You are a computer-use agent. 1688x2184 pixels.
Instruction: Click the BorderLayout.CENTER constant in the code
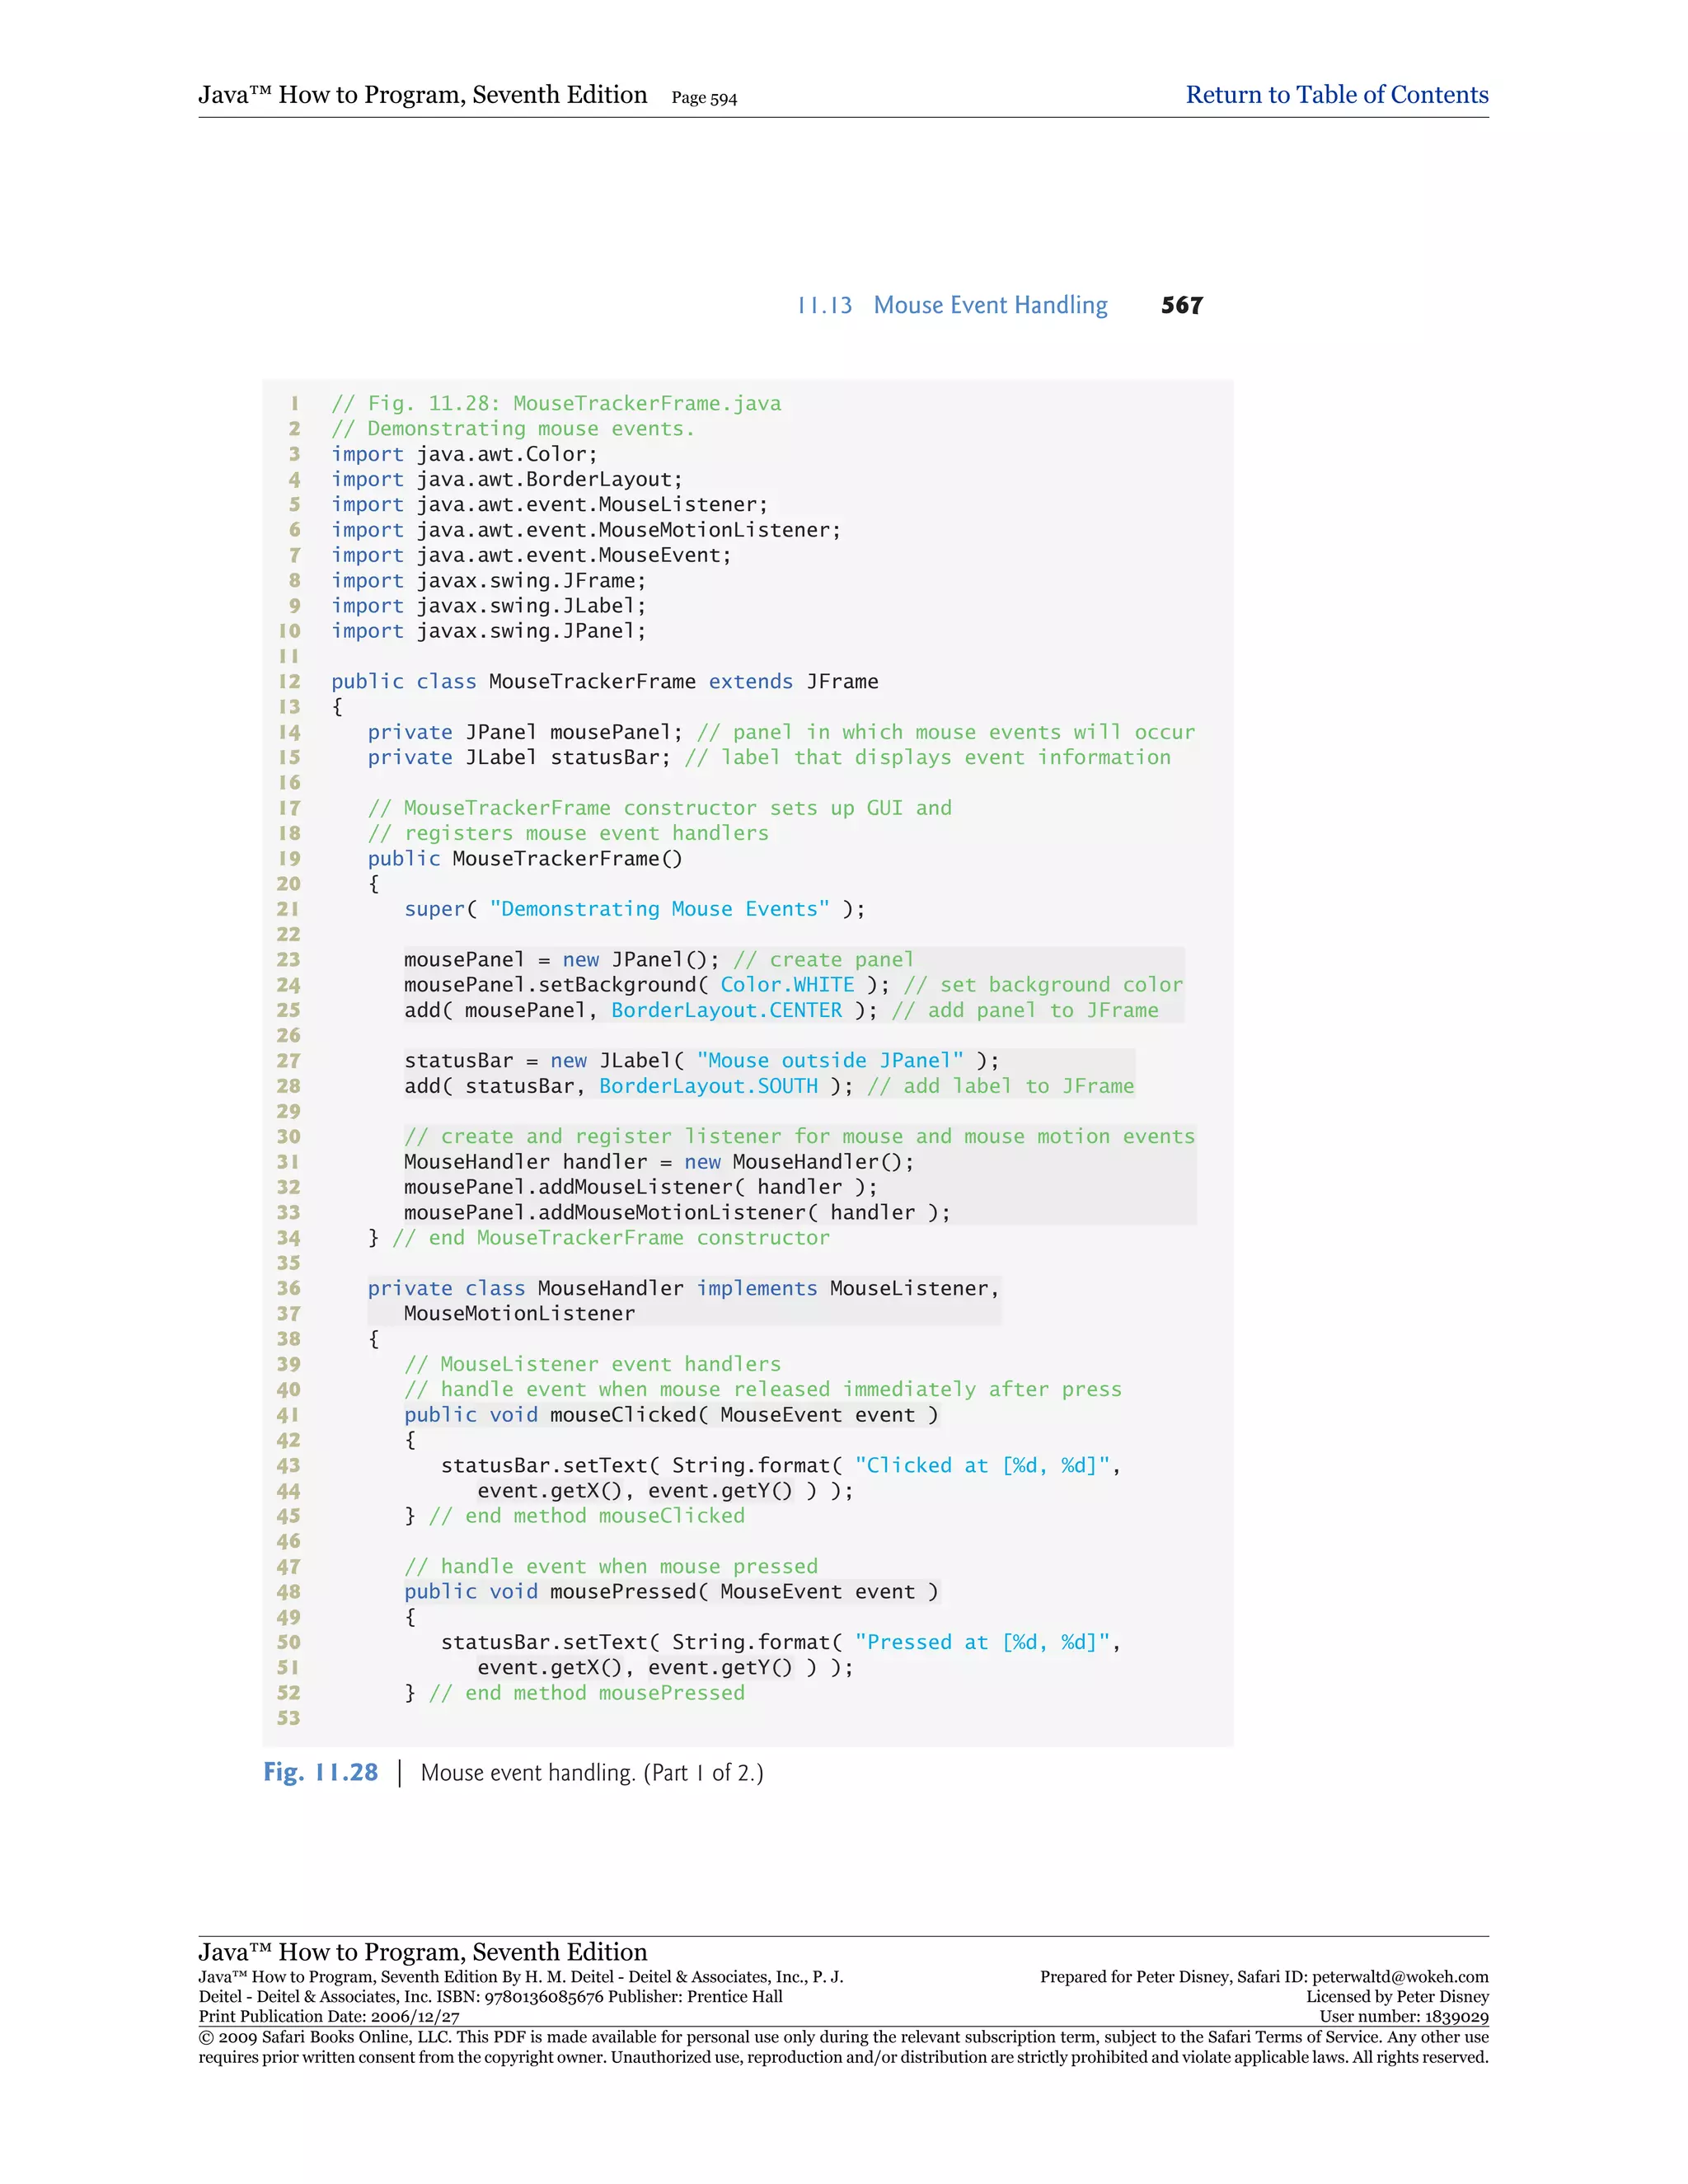[726, 1010]
